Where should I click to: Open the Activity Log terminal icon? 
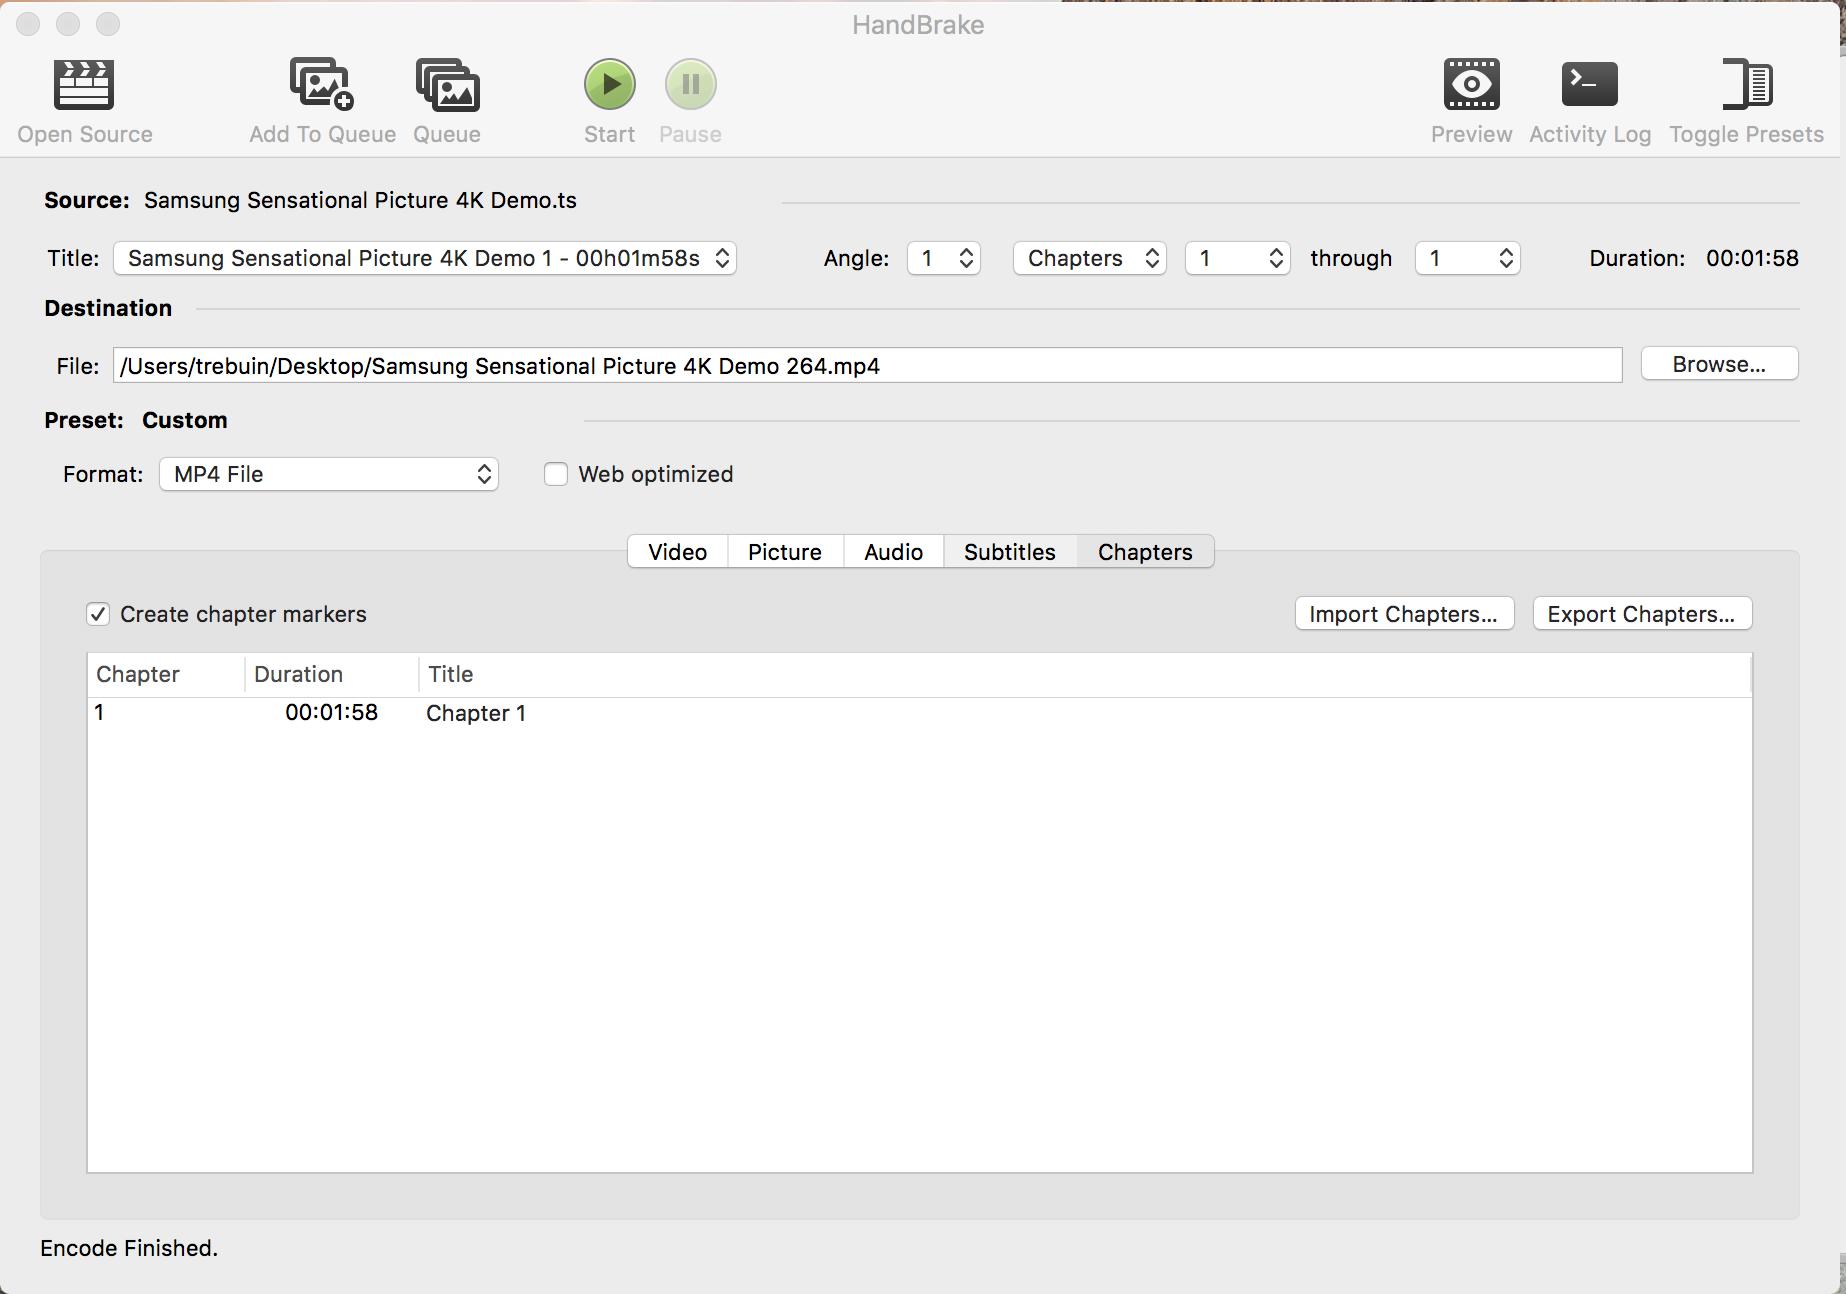(x=1589, y=84)
